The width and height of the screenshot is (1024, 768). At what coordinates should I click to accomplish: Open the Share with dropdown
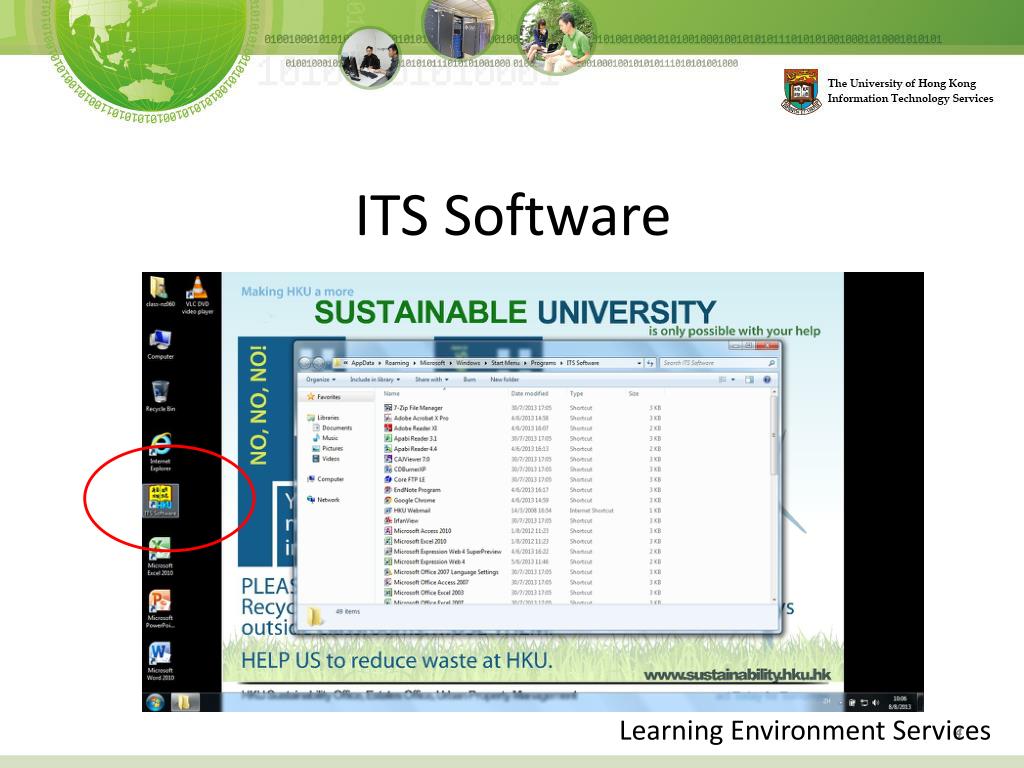pos(432,379)
